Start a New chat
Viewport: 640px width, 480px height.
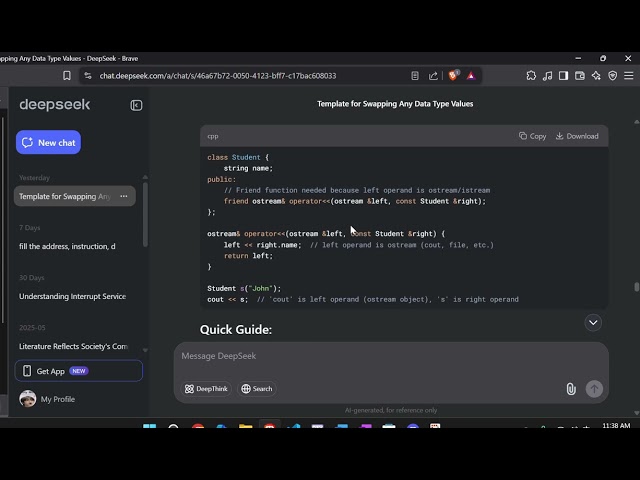point(48,142)
